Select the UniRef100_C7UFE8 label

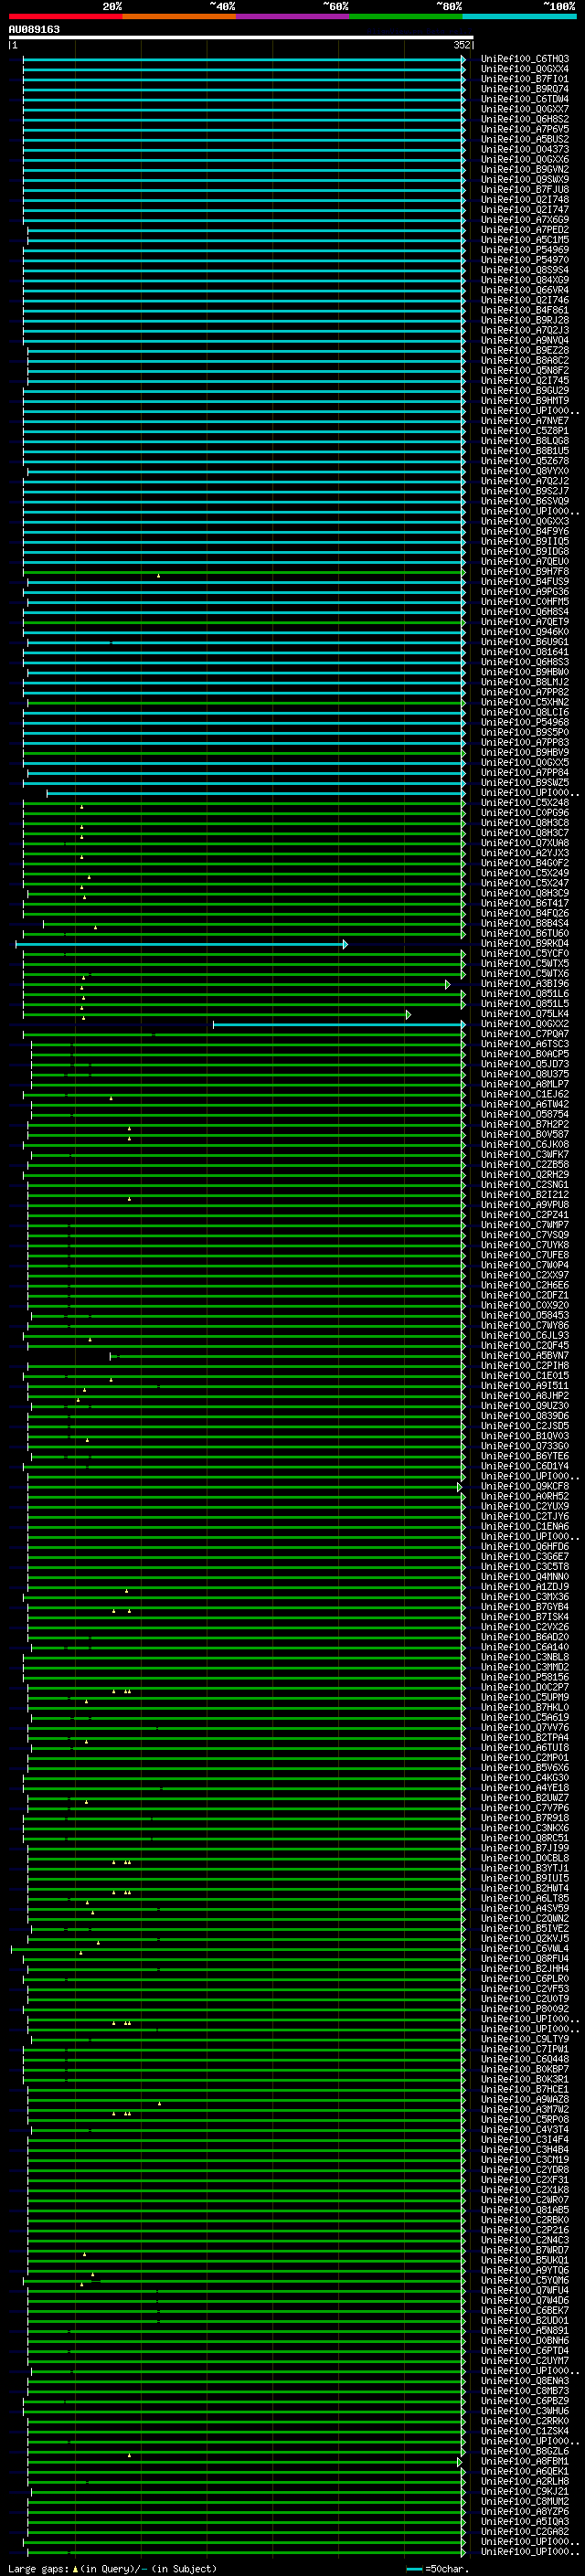pyautogui.click(x=525, y=1256)
